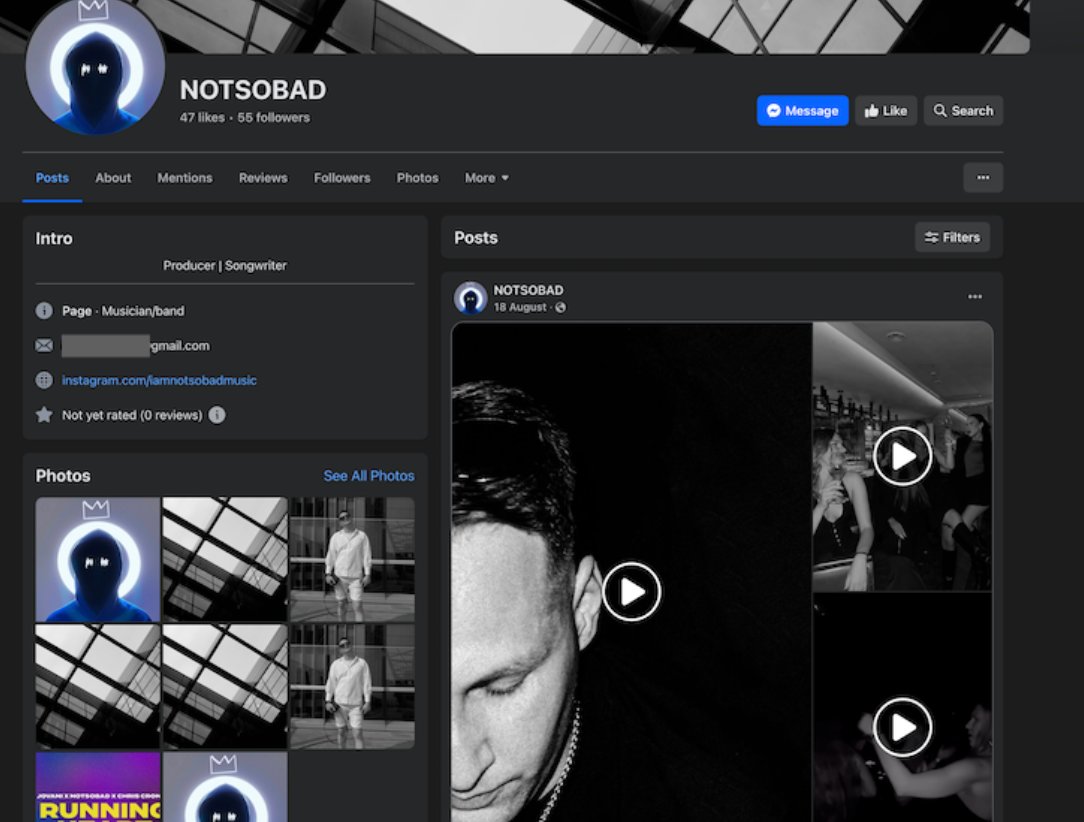Image resolution: width=1084 pixels, height=822 pixels.
Task: Click the post author avatar
Action: (x=470, y=298)
